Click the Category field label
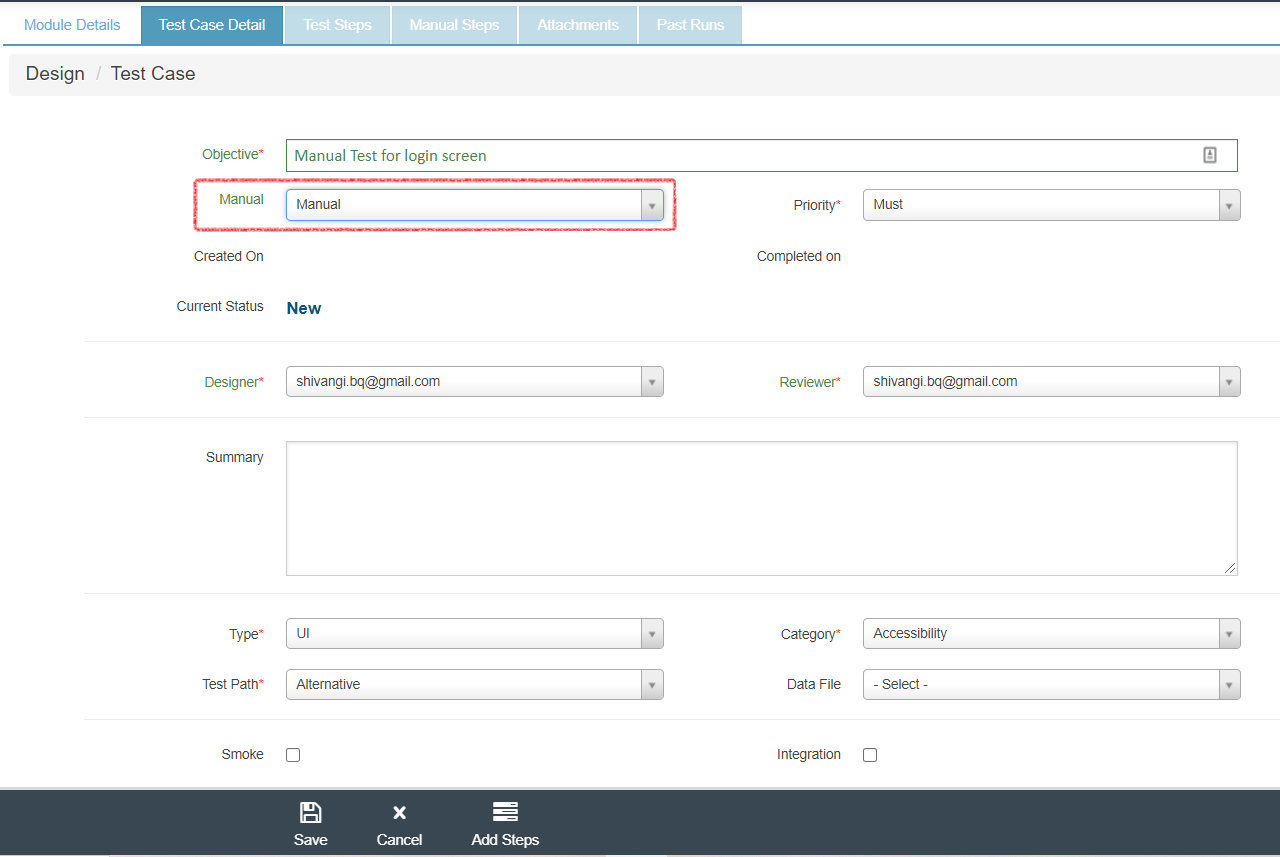Viewport: 1280px width, 857px height. [x=811, y=634]
